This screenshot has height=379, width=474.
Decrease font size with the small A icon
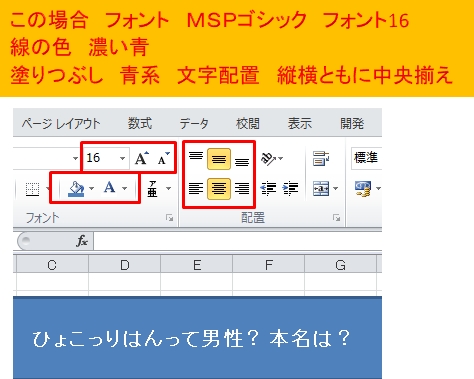click(x=163, y=158)
